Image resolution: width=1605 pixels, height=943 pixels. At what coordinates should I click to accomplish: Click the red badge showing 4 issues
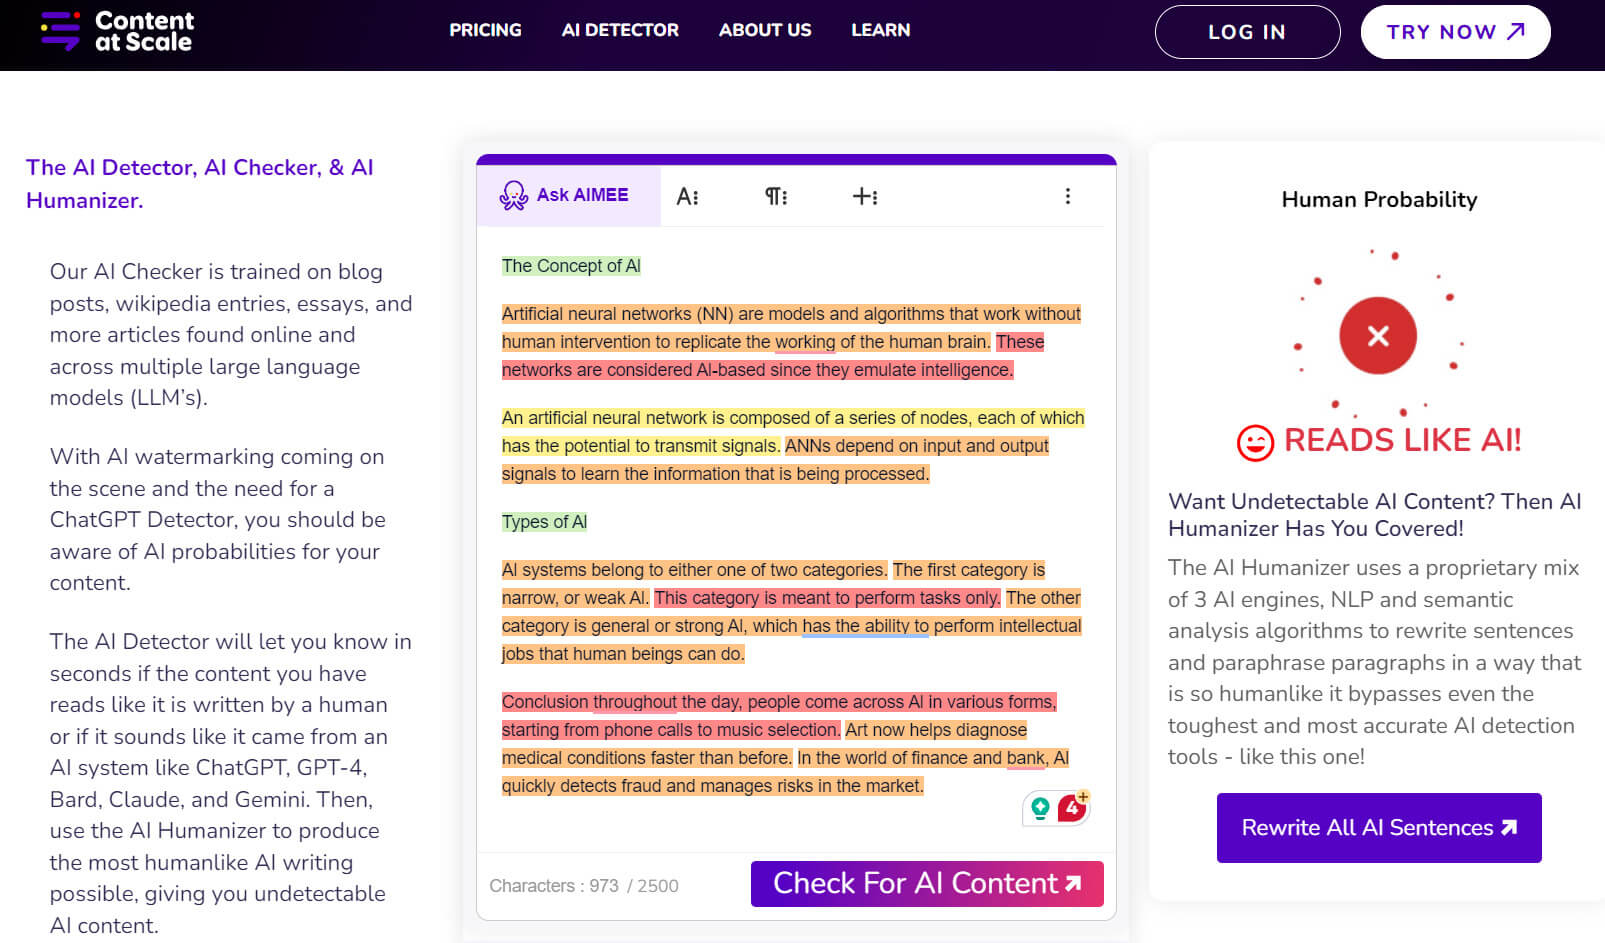[x=1072, y=807]
